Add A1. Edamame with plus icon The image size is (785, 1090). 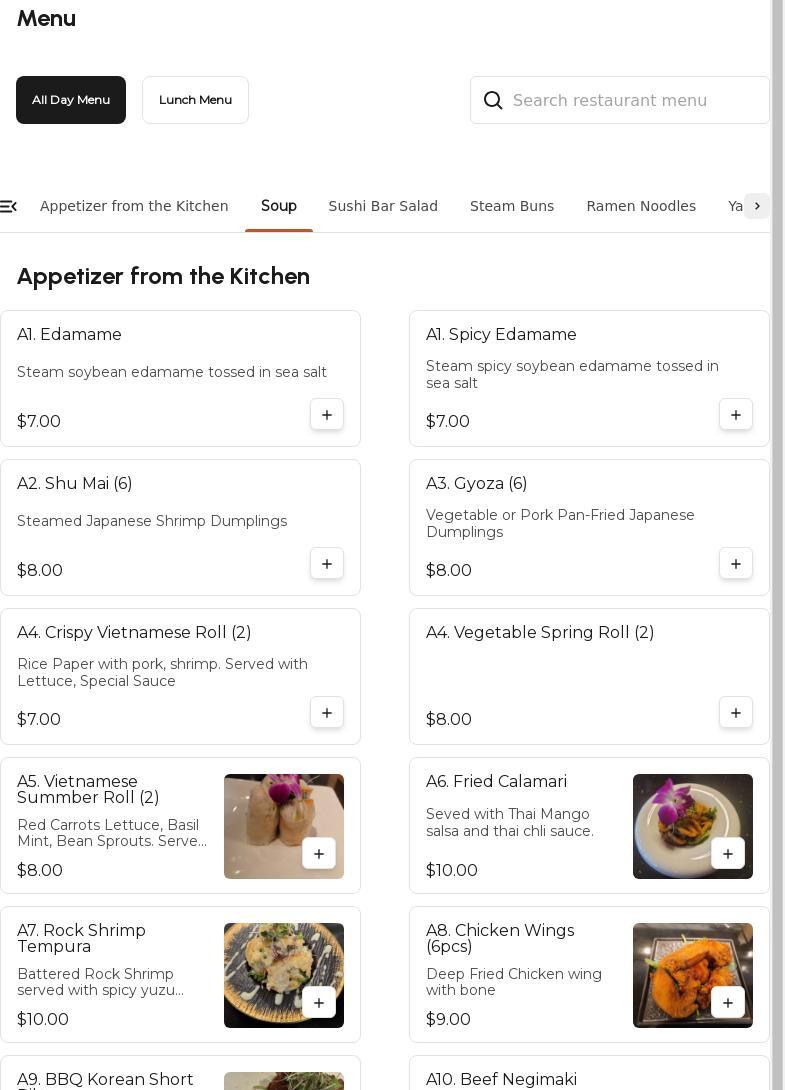[327, 415]
